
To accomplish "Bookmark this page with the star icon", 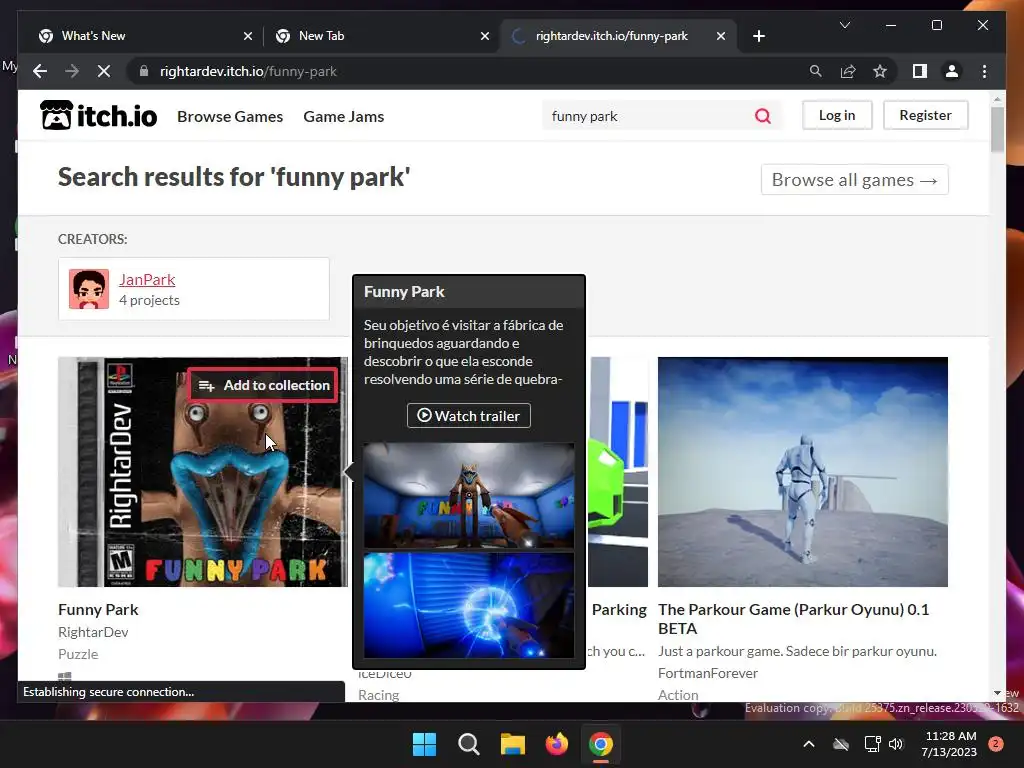I will tap(880, 71).
